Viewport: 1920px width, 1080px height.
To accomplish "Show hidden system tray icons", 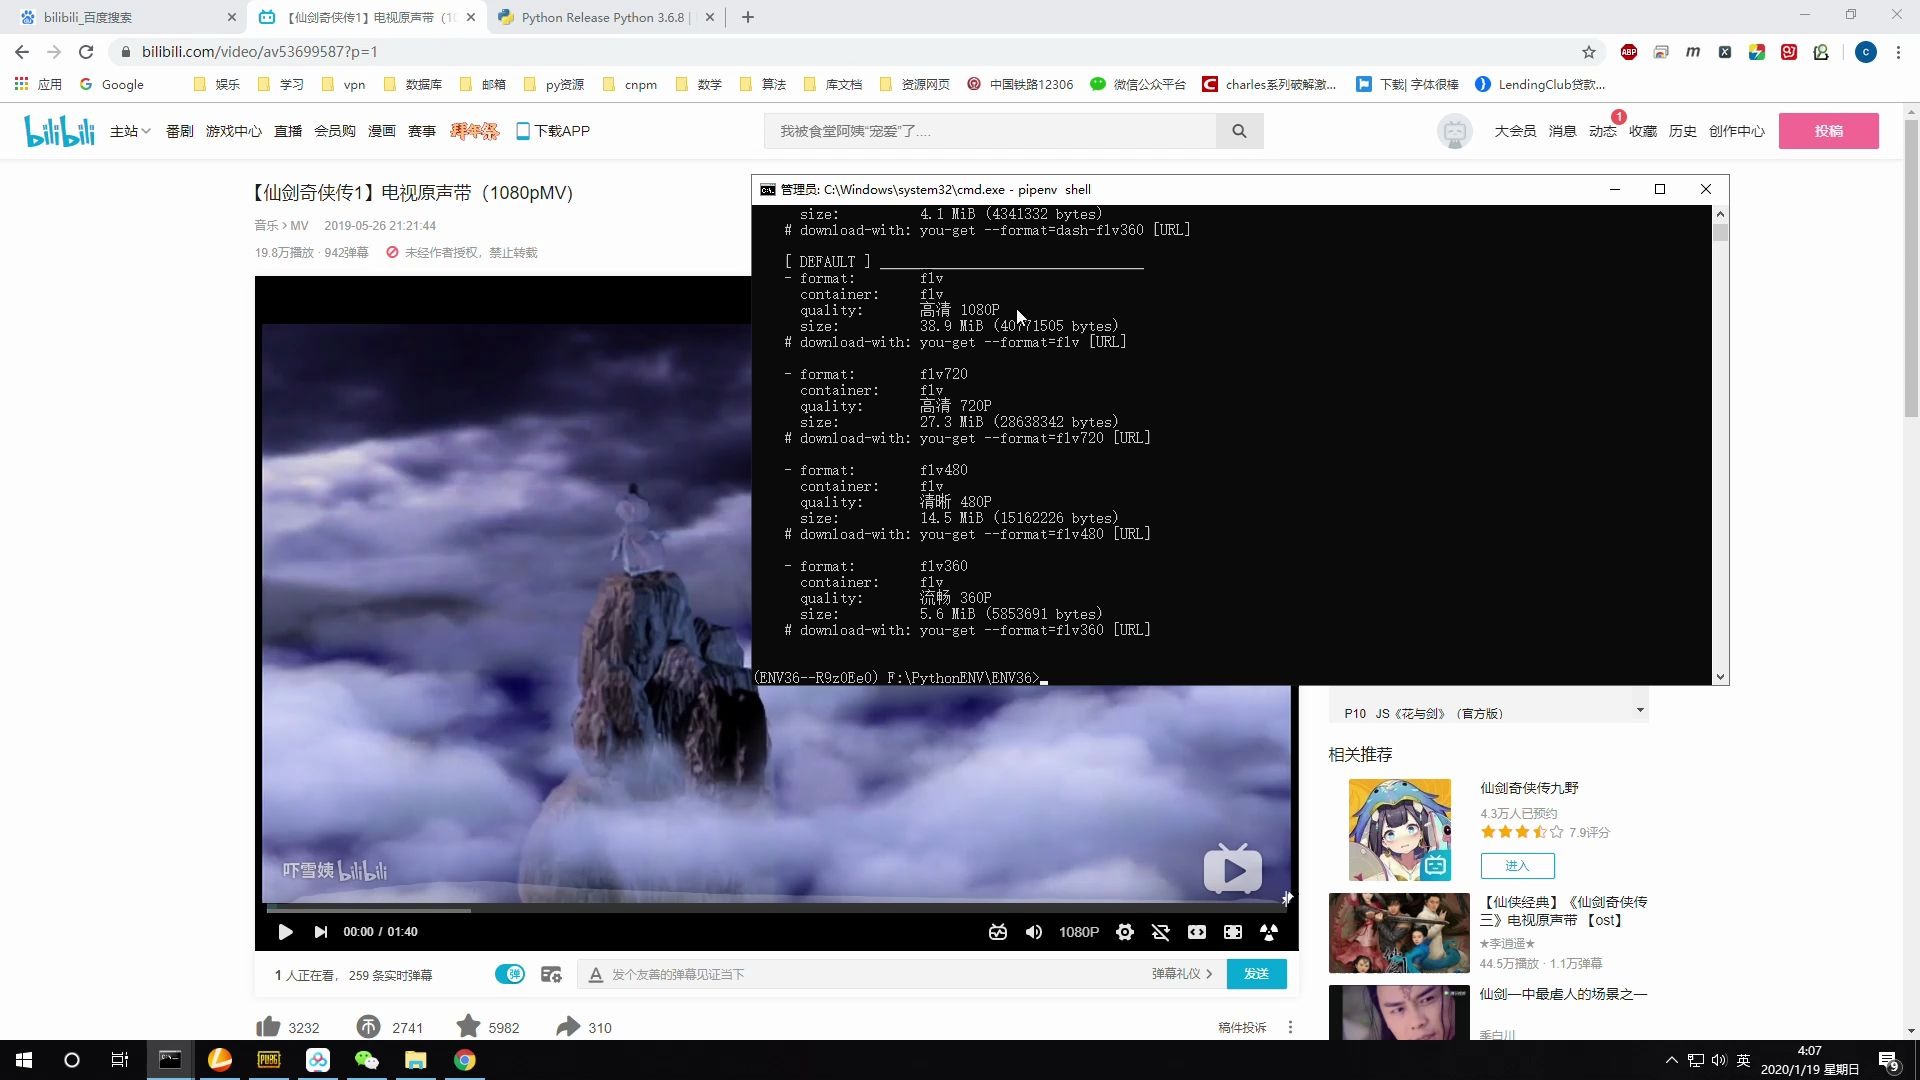I will (x=1671, y=1060).
